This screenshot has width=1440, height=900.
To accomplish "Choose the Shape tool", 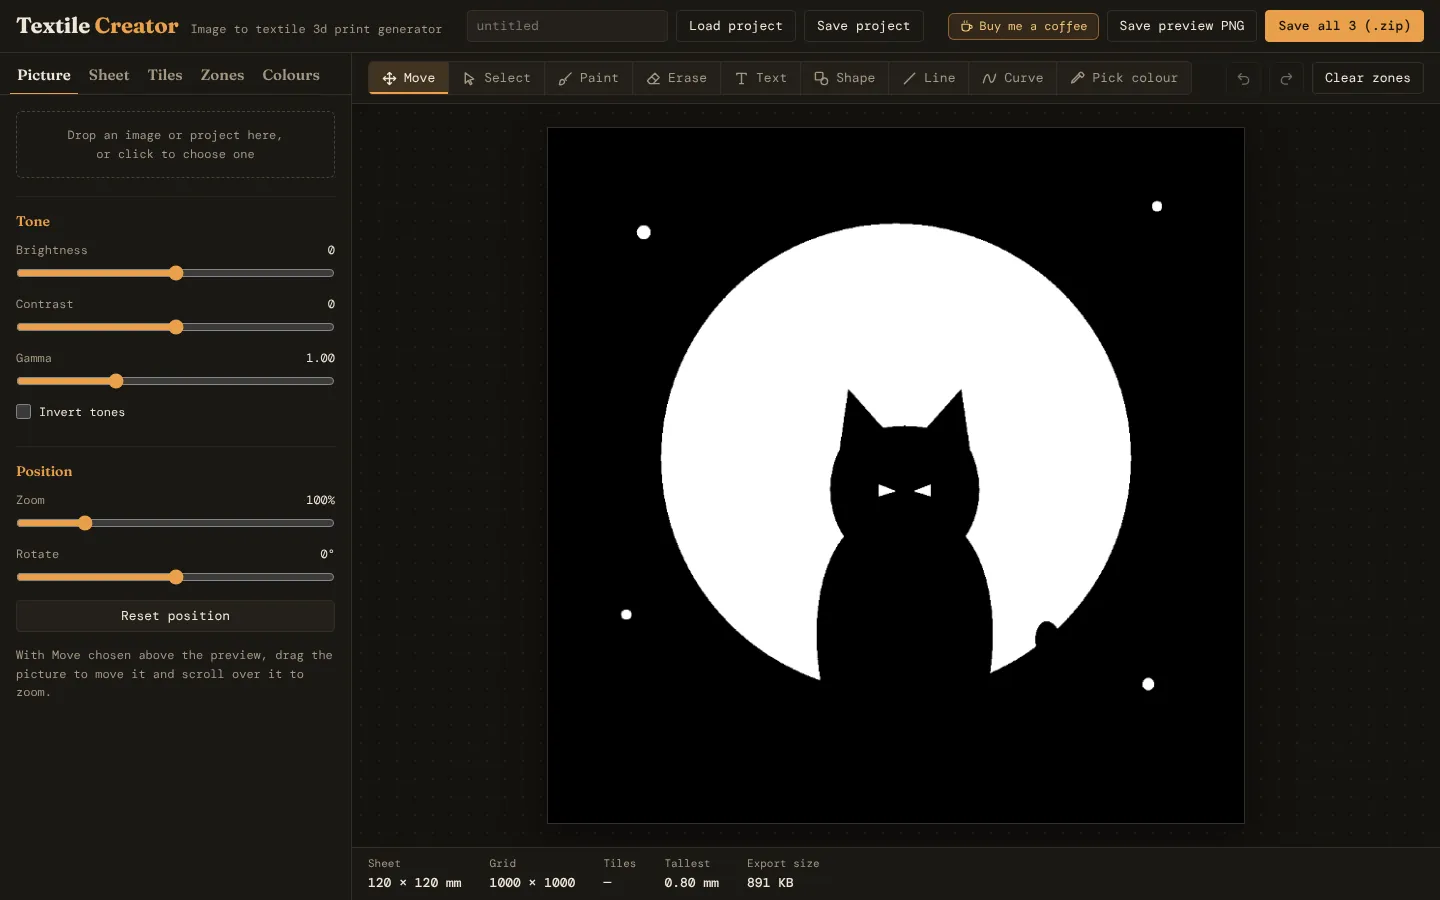I will pyautogui.click(x=845, y=78).
